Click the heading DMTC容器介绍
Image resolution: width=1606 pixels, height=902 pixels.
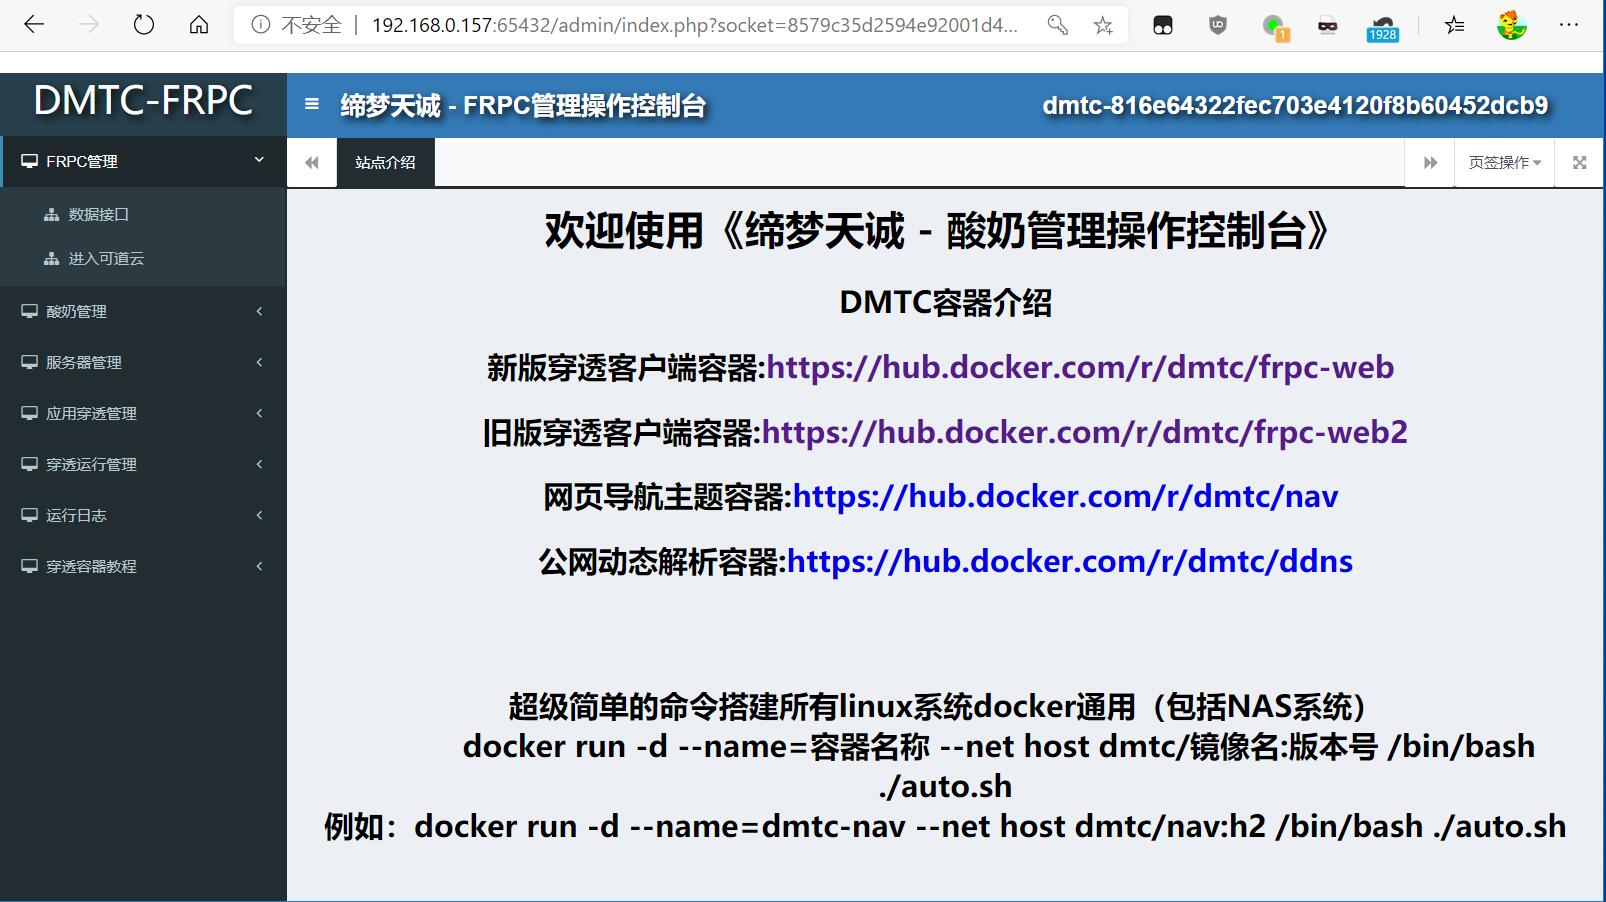point(946,302)
